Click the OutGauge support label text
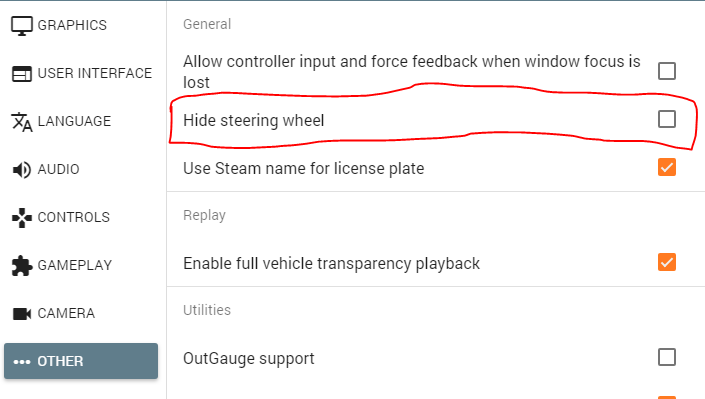 point(249,359)
